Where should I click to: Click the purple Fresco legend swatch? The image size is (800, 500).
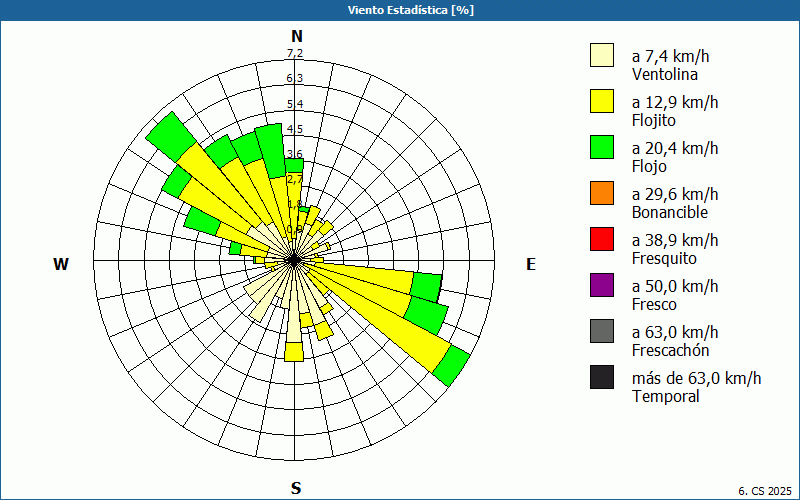tap(602, 285)
